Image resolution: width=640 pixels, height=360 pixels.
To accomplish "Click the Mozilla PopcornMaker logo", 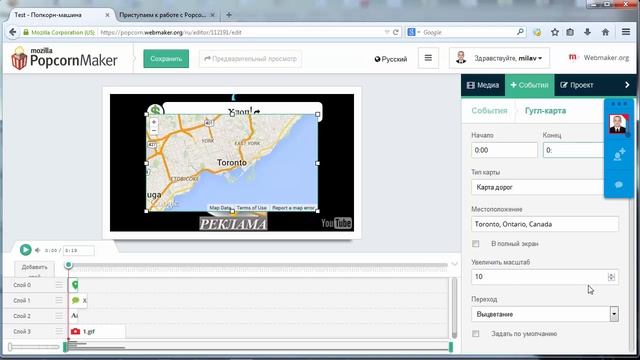I will tap(64, 58).
